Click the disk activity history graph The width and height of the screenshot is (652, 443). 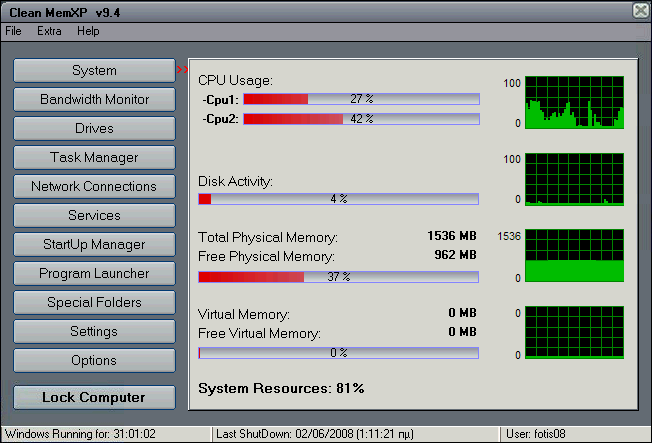[x=574, y=179]
